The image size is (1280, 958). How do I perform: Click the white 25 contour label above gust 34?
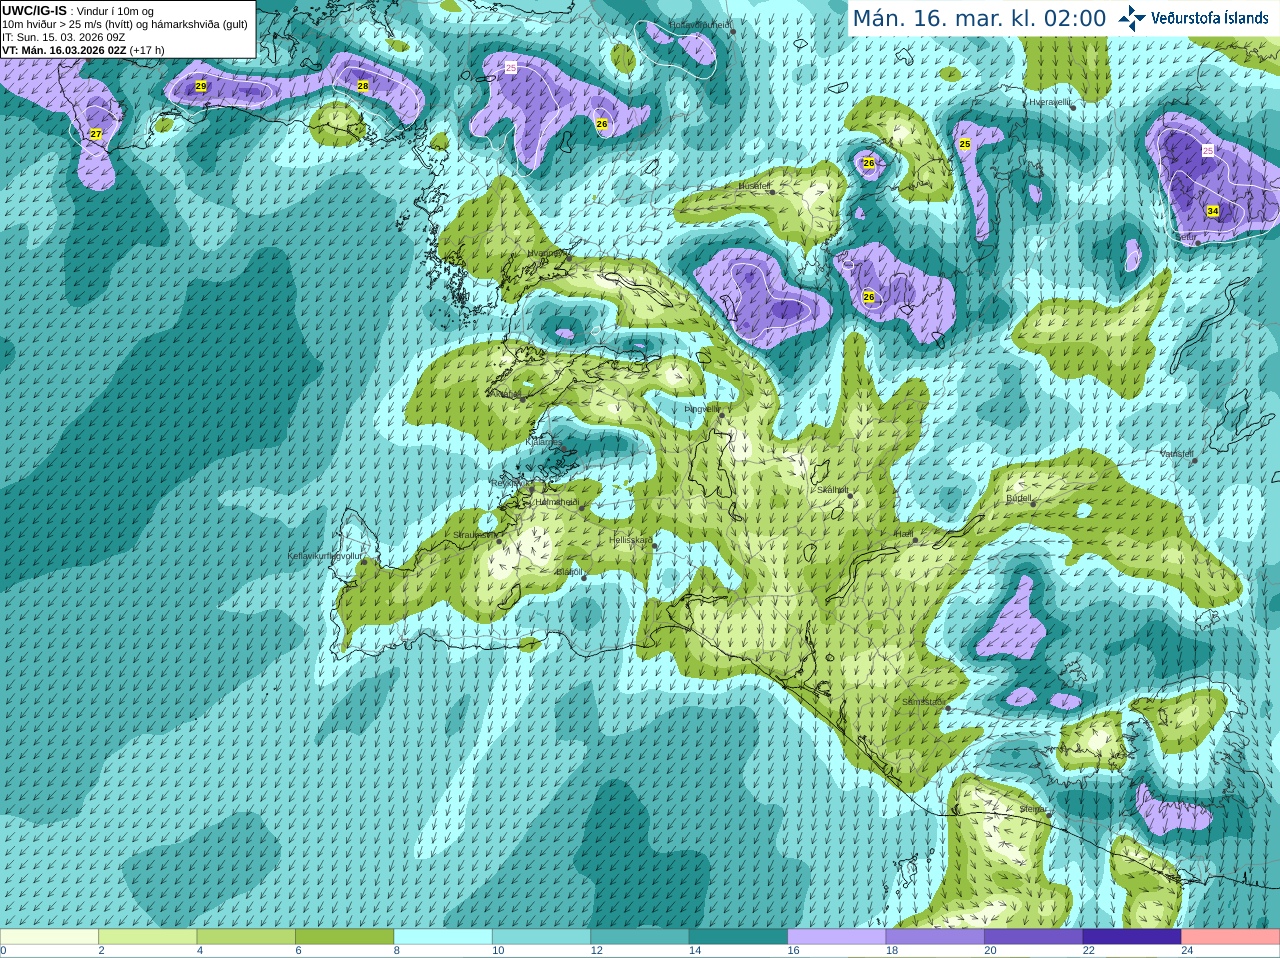[1208, 151]
